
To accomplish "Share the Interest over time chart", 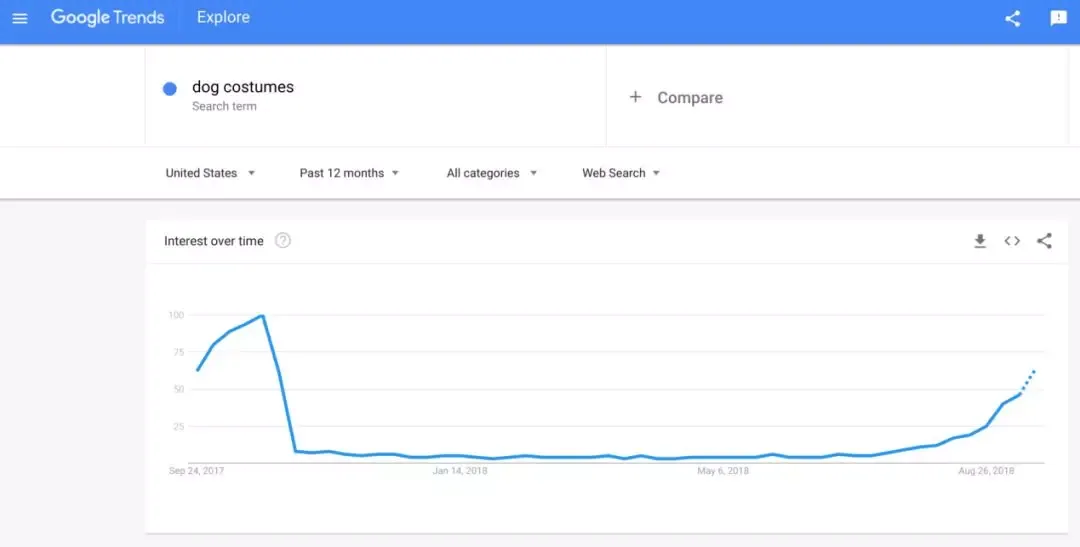I will [1044, 240].
